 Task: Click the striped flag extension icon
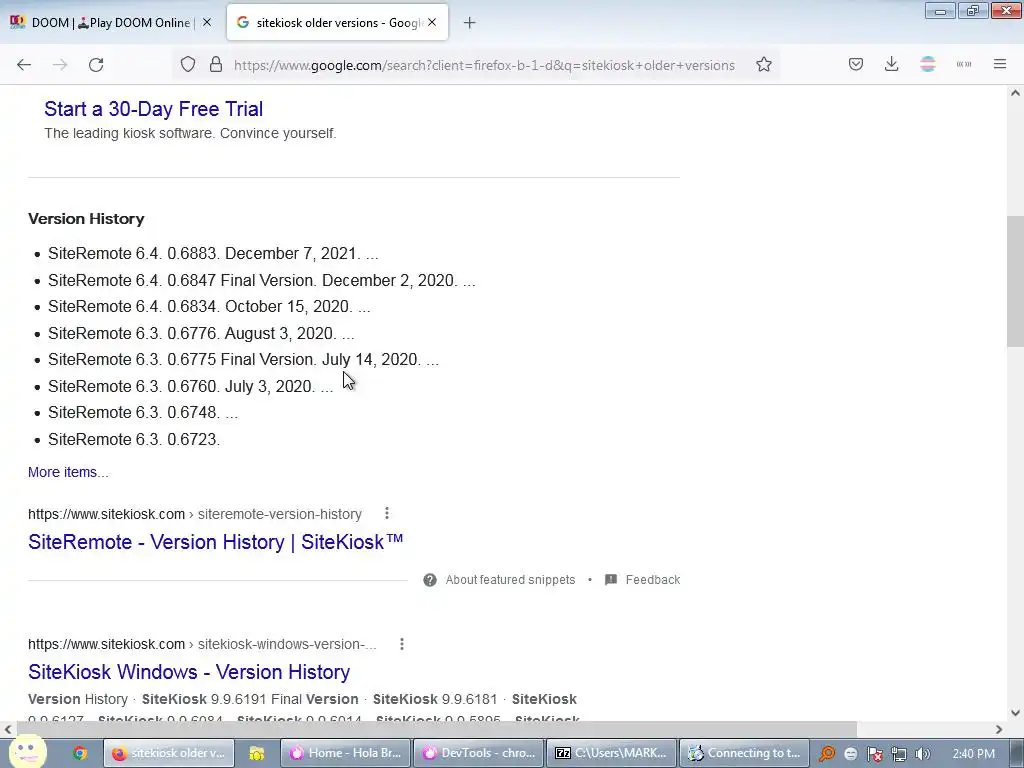click(x=928, y=65)
